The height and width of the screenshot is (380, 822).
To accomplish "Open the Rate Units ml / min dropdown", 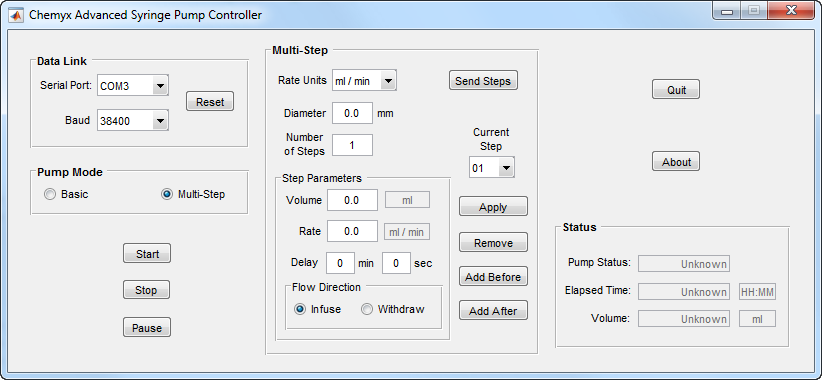I will click(x=364, y=81).
